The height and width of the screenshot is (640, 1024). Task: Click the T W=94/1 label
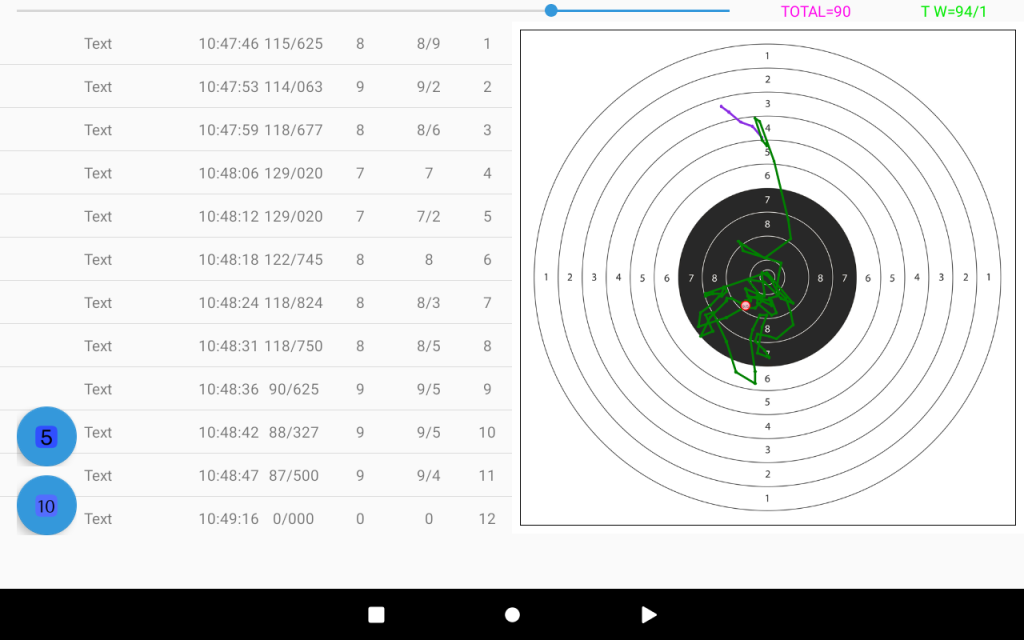(x=953, y=12)
